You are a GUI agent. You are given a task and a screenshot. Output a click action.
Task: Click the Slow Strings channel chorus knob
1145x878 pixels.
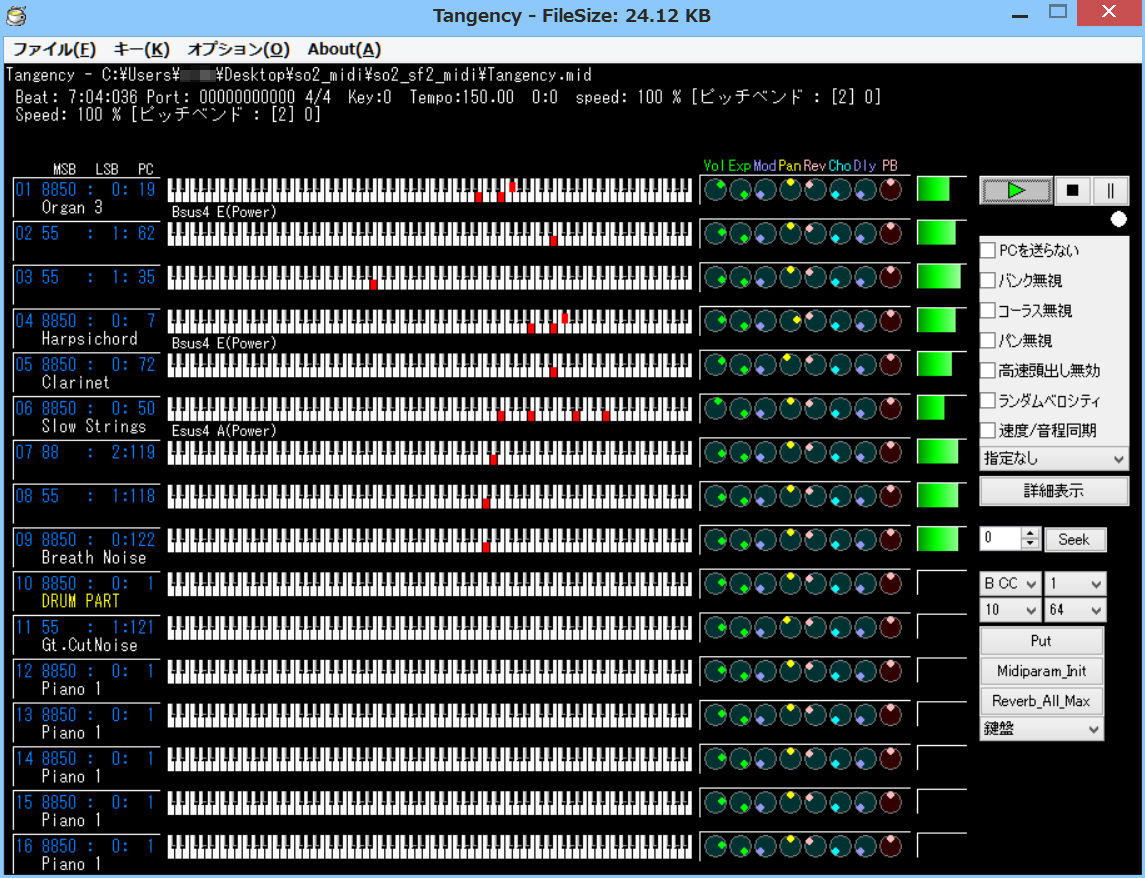[x=840, y=409]
